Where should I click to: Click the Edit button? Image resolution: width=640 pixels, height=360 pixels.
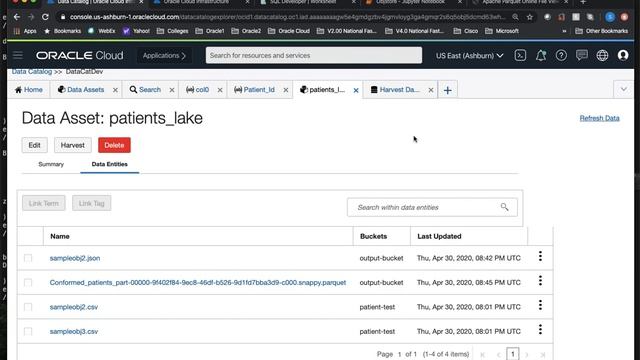(34, 145)
